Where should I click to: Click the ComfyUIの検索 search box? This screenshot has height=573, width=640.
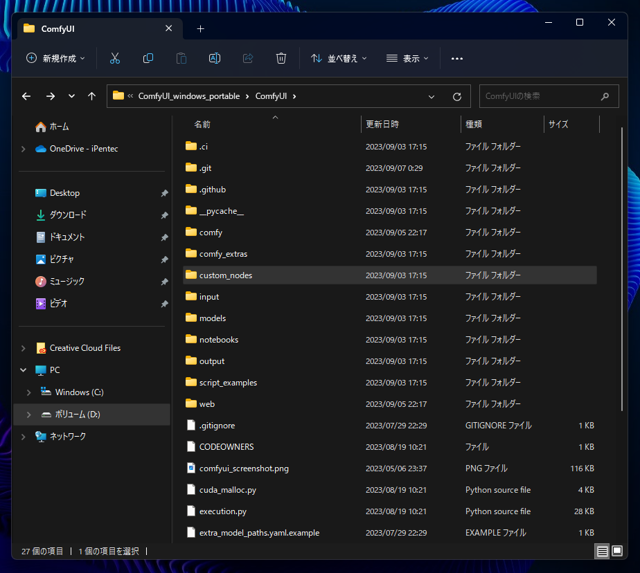coord(549,96)
